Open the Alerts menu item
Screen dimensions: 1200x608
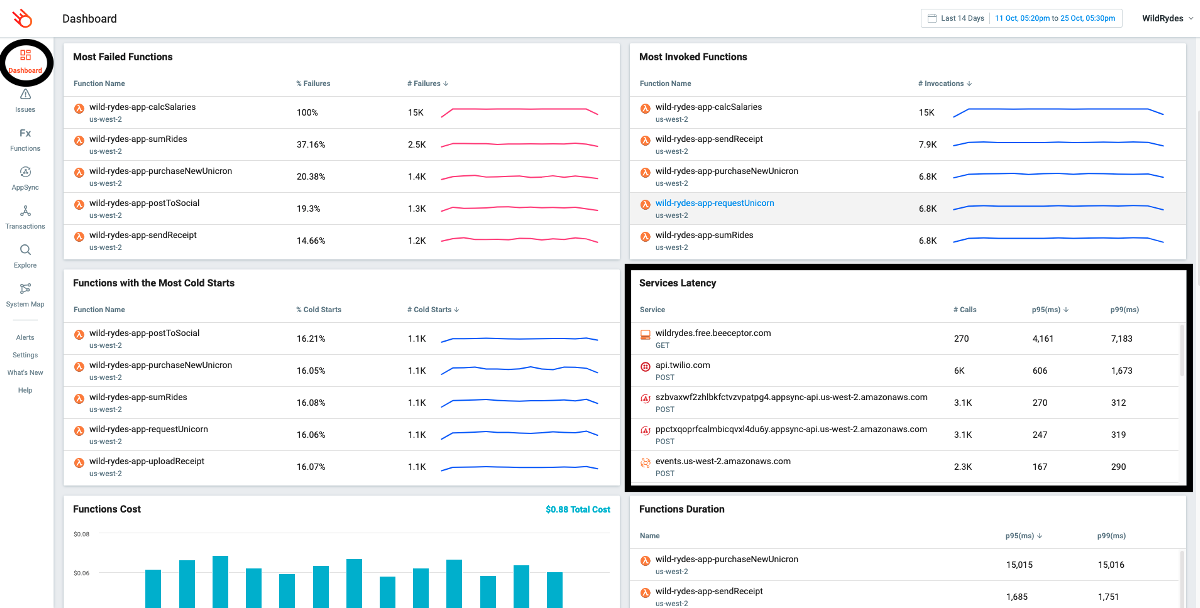[x=24, y=337]
